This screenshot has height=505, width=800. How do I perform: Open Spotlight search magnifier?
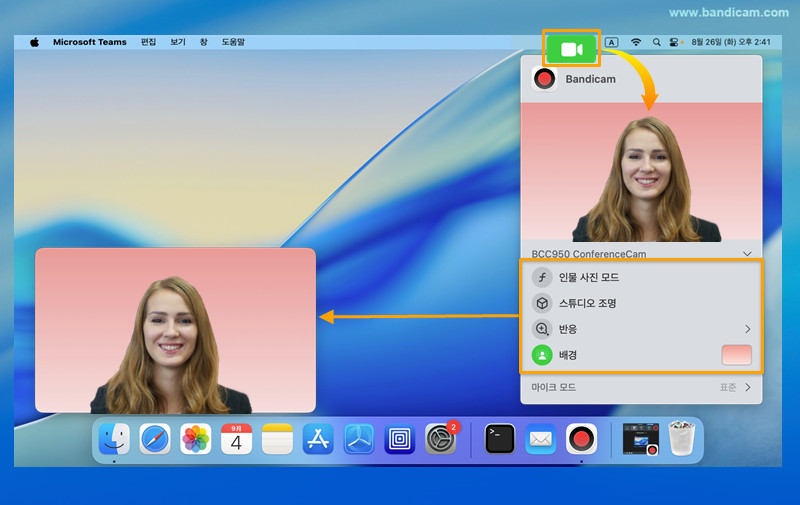[x=657, y=42]
